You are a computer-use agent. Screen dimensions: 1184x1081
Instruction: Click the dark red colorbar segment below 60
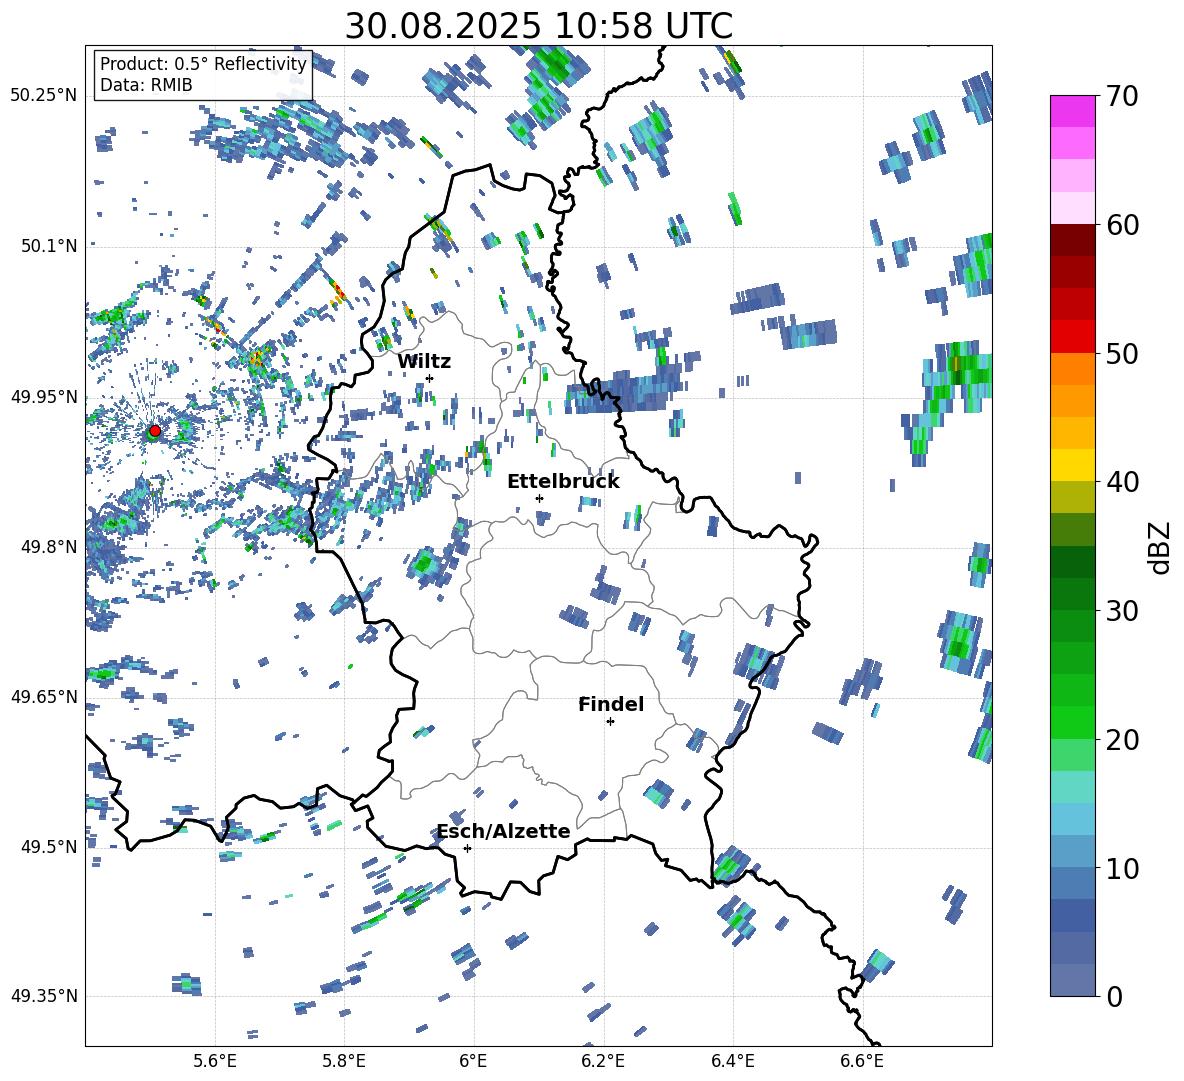(x=1072, y=240)
